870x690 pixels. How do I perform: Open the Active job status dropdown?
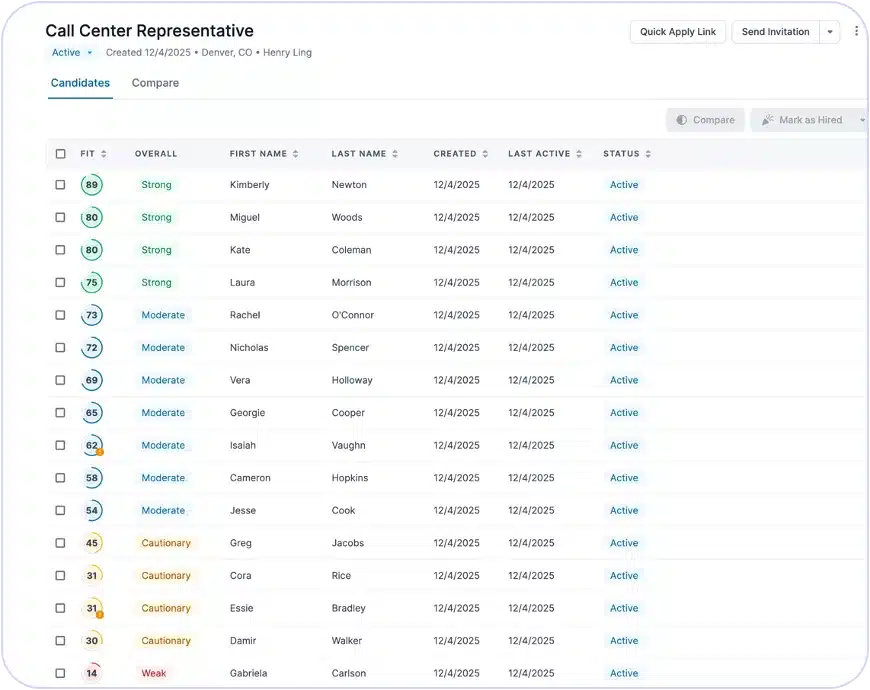[72, 53]
